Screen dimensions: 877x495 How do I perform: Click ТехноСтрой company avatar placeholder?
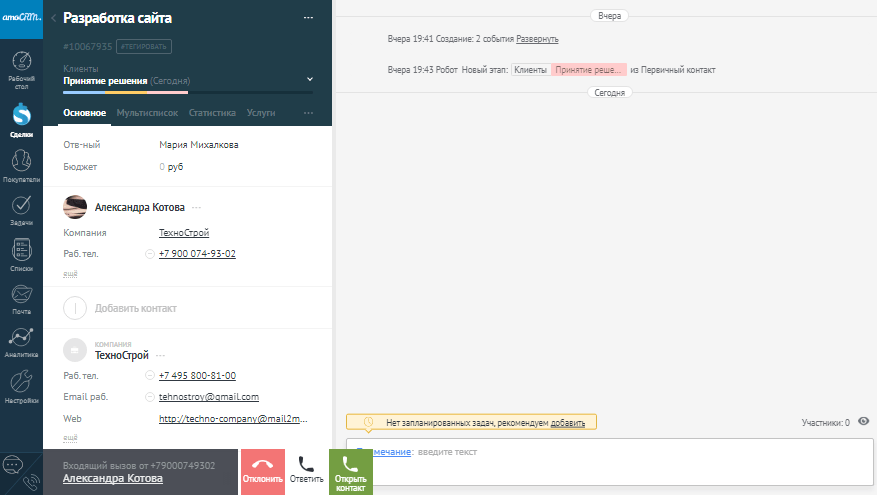click(x=75, y=350)
